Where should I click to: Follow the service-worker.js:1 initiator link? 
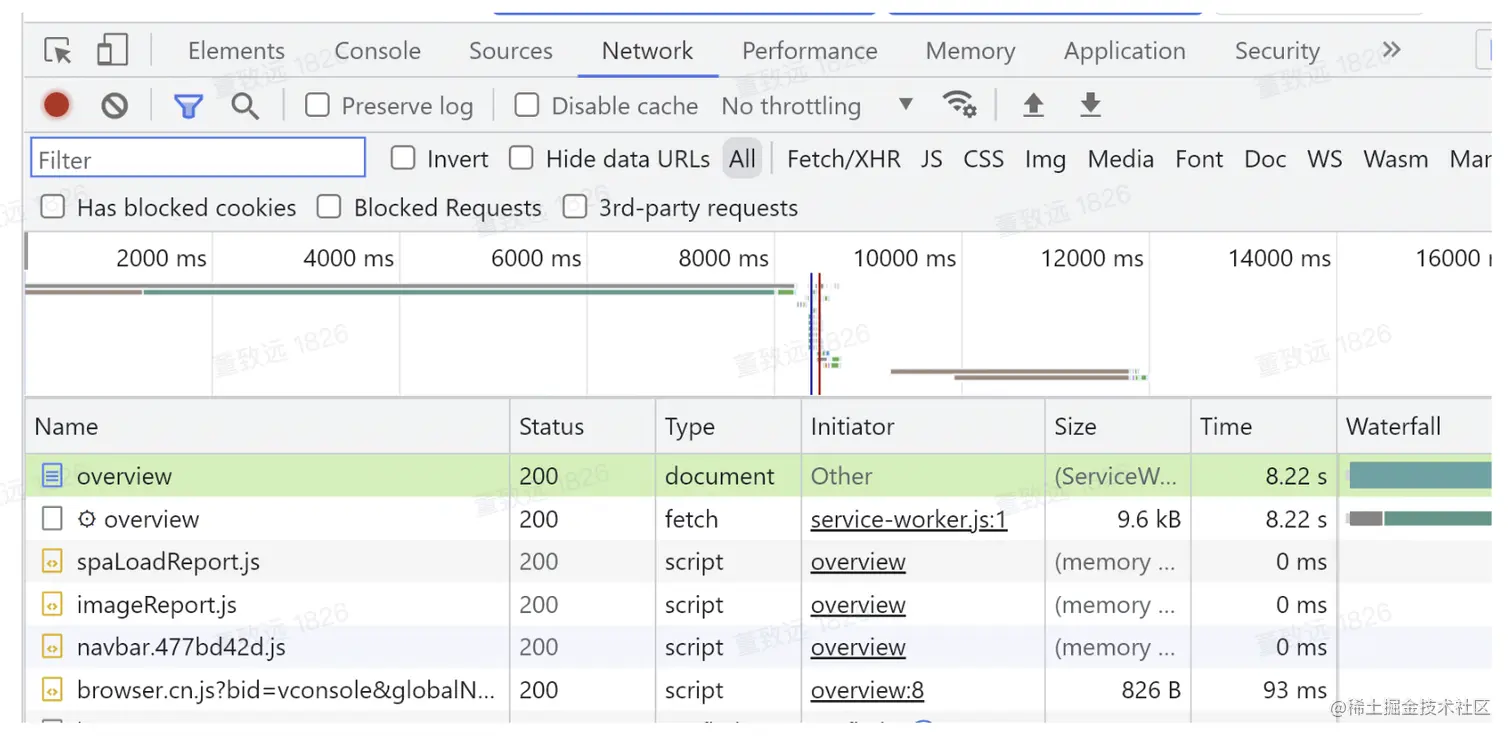[908, 519]
